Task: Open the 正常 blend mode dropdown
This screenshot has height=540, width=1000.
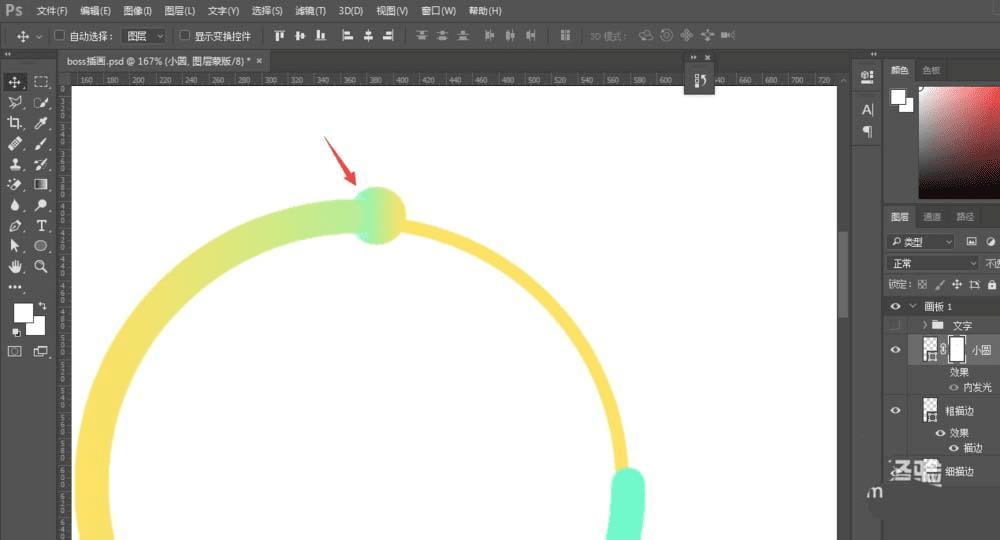Action: click(932, 263)
